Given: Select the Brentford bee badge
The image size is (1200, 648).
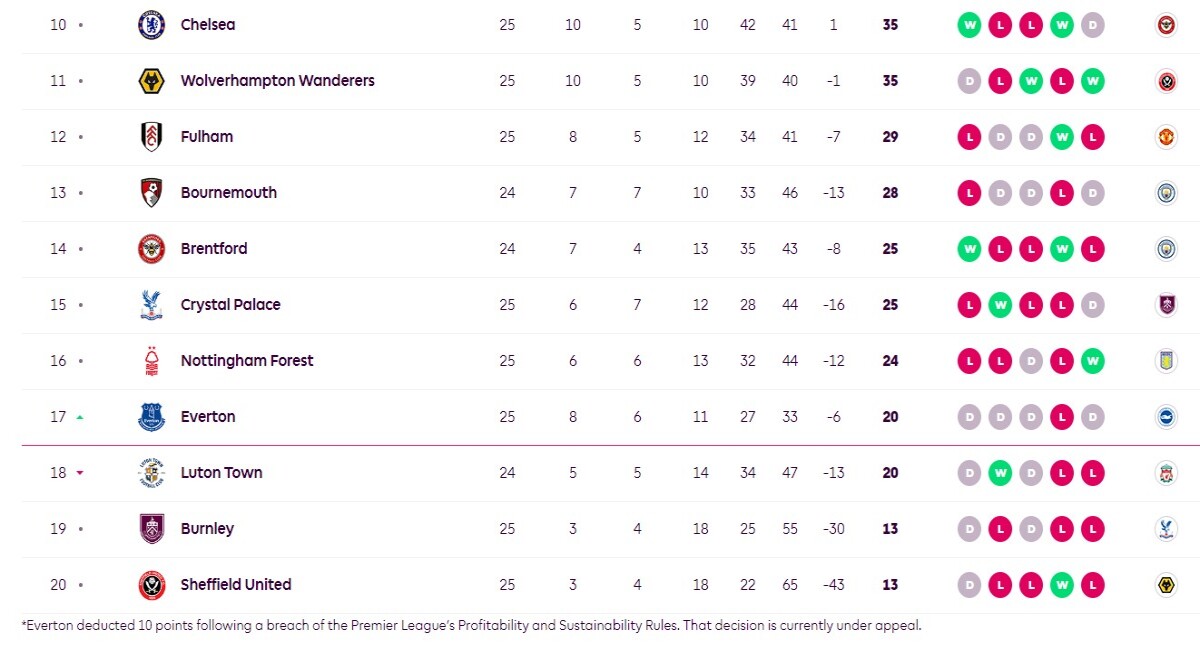Looking at the screenshot, I should click(151, 249).
